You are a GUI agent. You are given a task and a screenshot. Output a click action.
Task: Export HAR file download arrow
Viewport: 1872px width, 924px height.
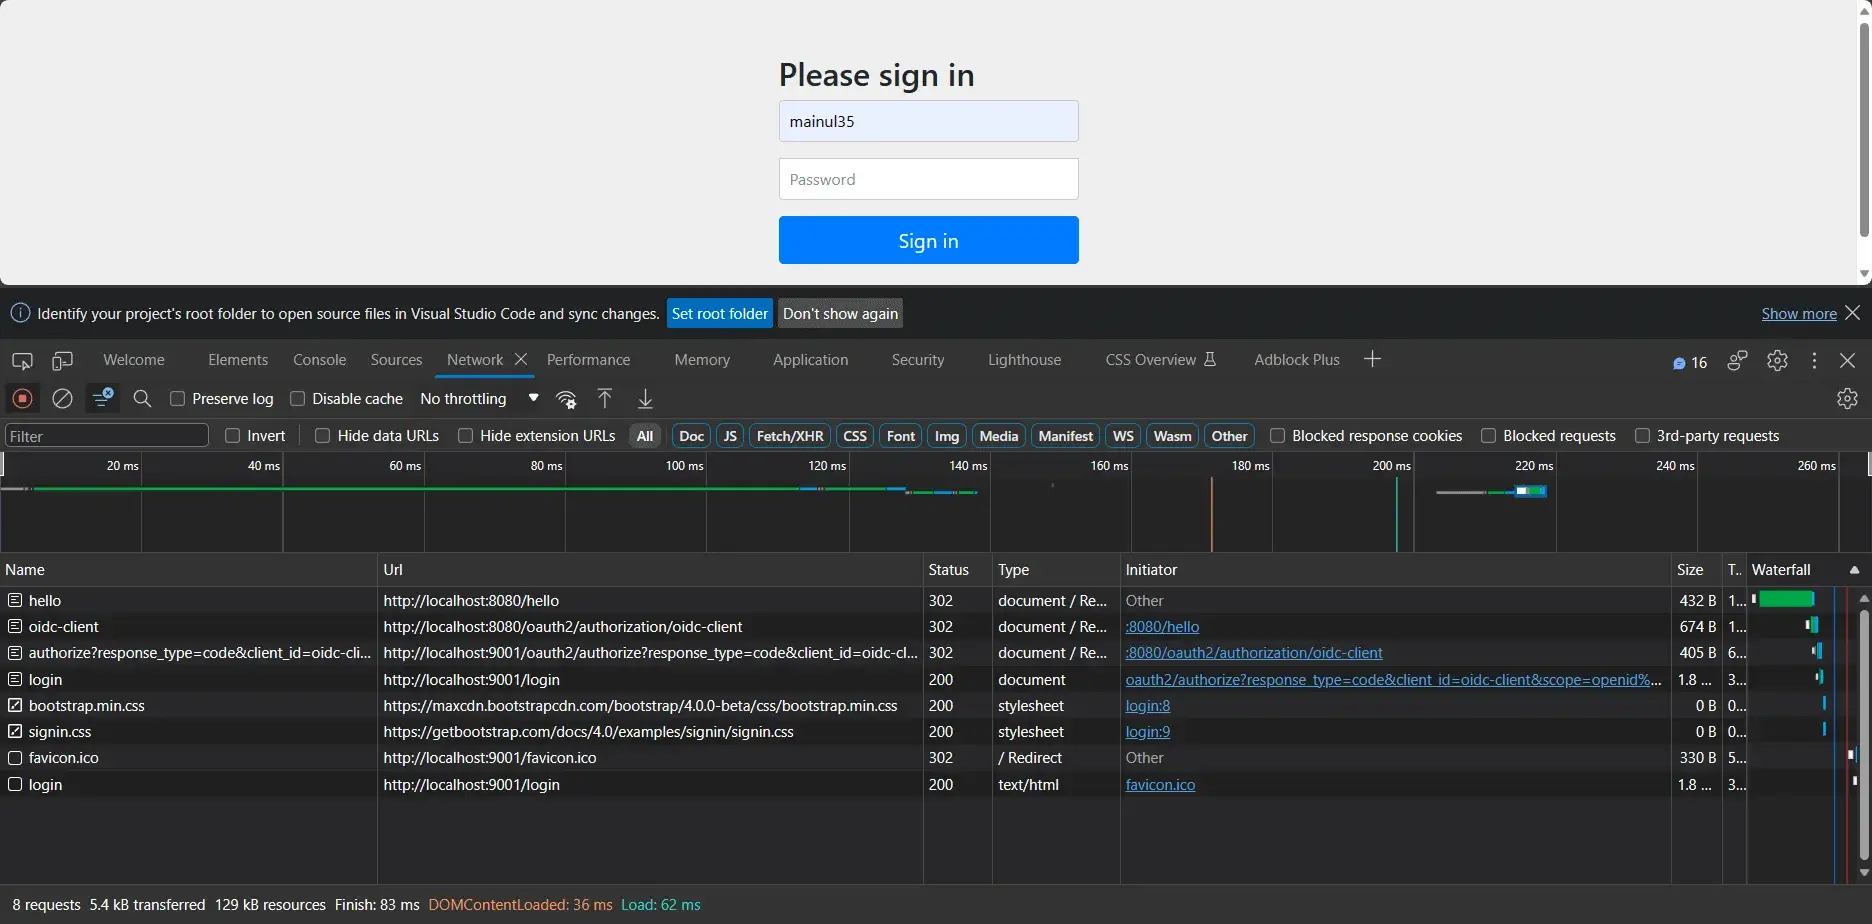click(x=645, y=398)
